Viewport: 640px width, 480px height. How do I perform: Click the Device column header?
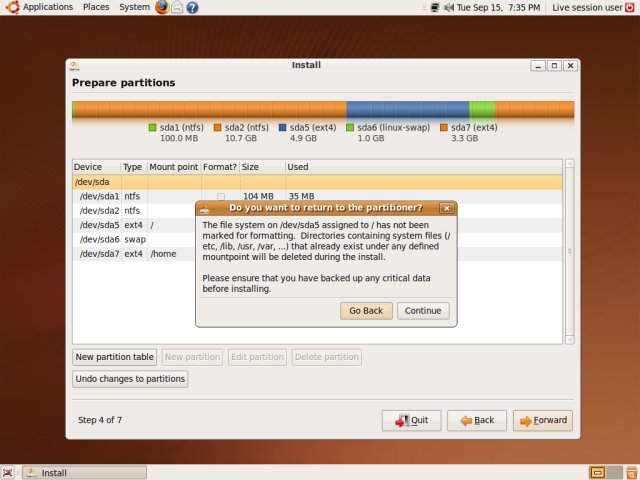[97, 167]
